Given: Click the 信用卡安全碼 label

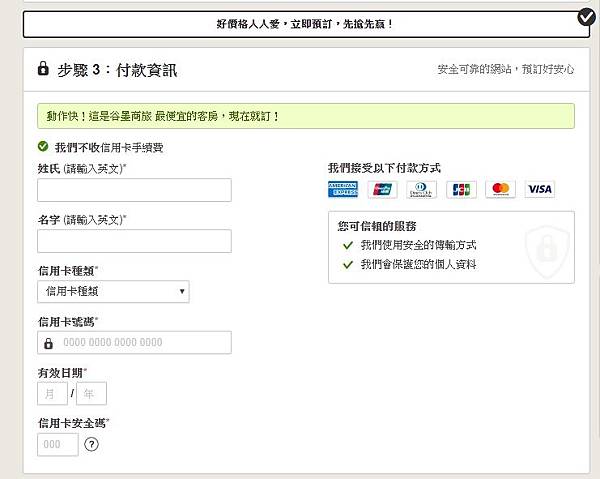Looking at the screenshot, I should [73, 423].
